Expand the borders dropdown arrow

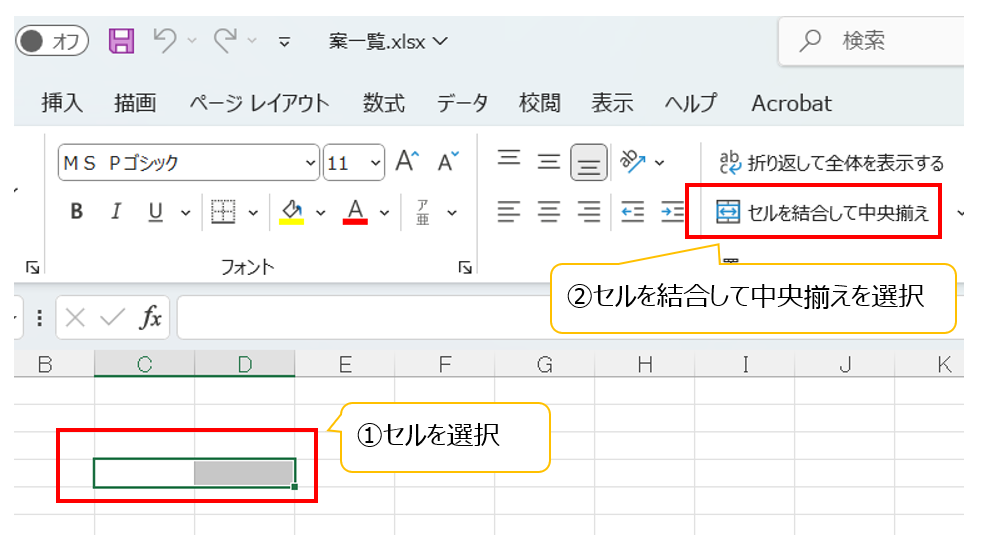point(253,212)
